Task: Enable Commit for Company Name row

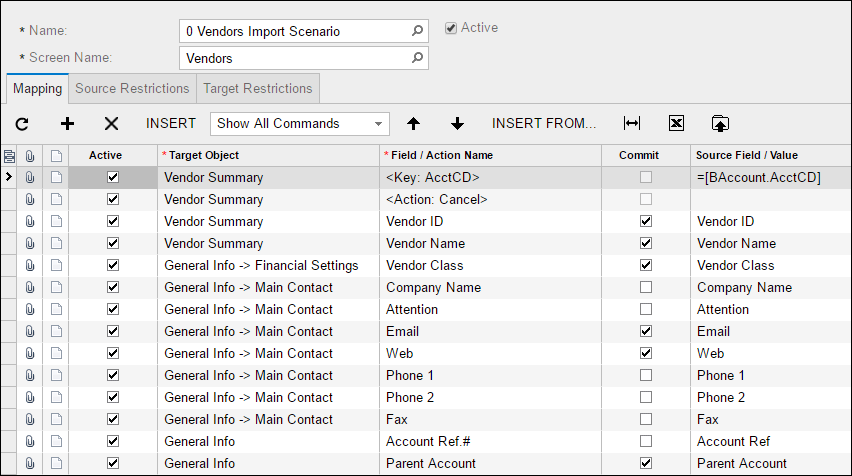Action: point(646,287)
